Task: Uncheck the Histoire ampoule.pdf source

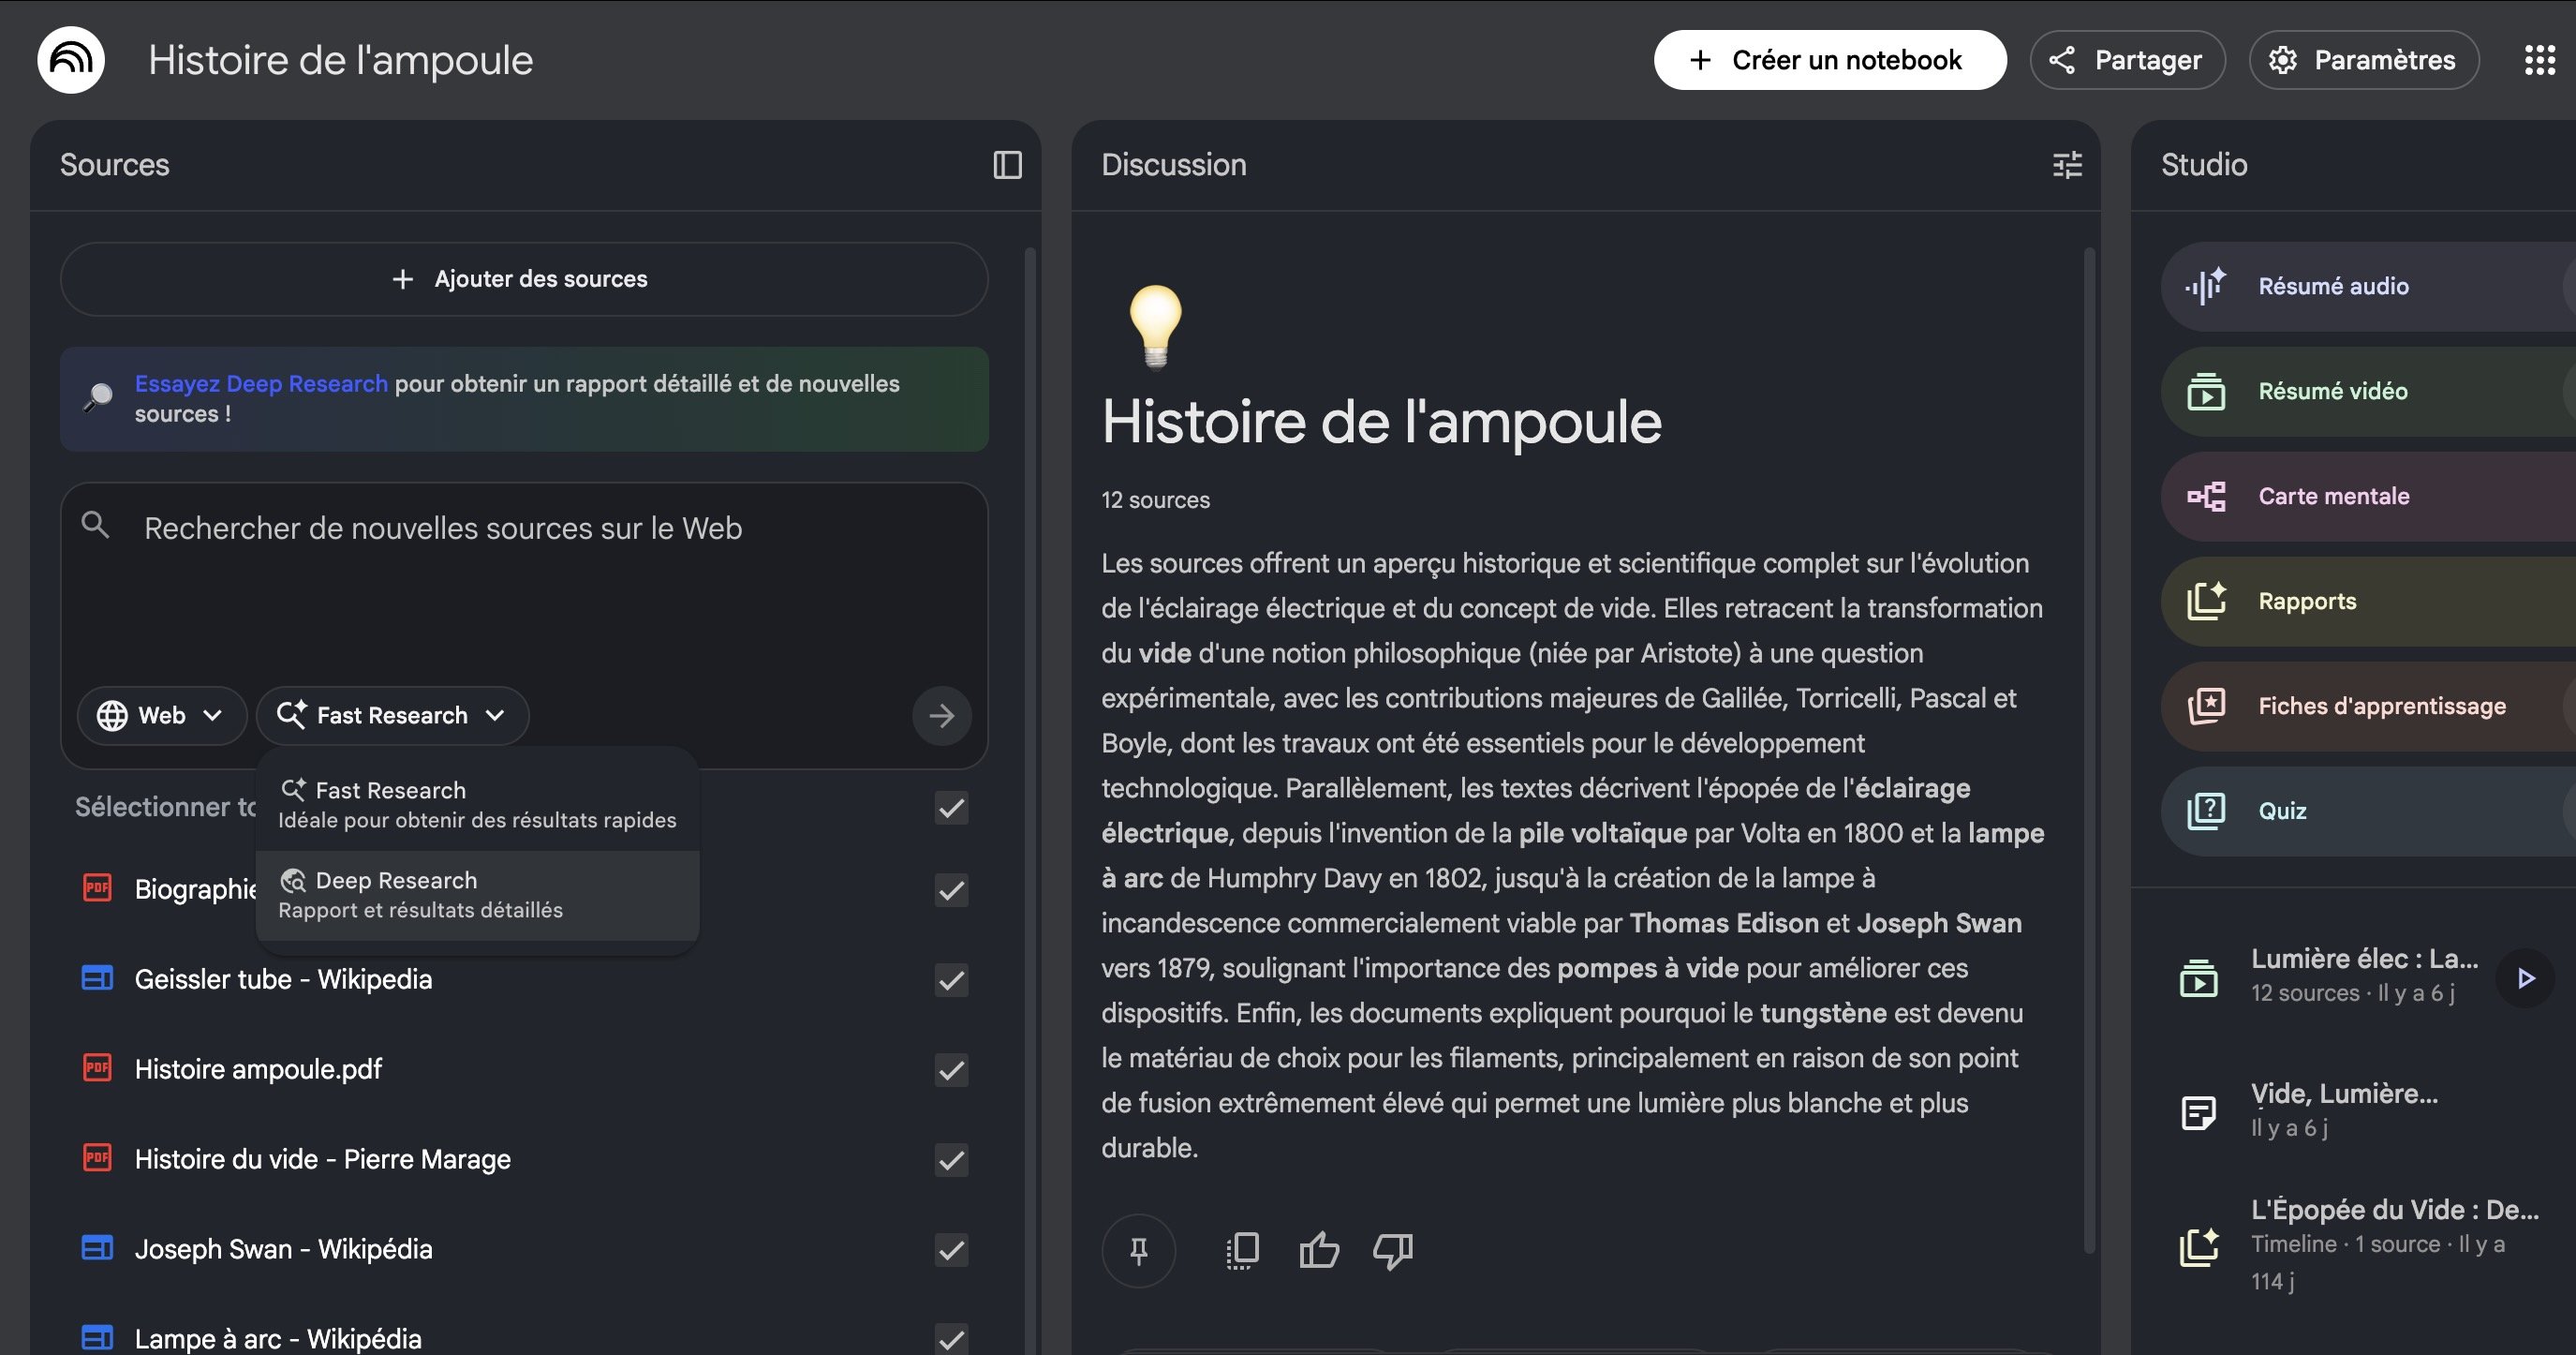Action: click(950, 1070)
